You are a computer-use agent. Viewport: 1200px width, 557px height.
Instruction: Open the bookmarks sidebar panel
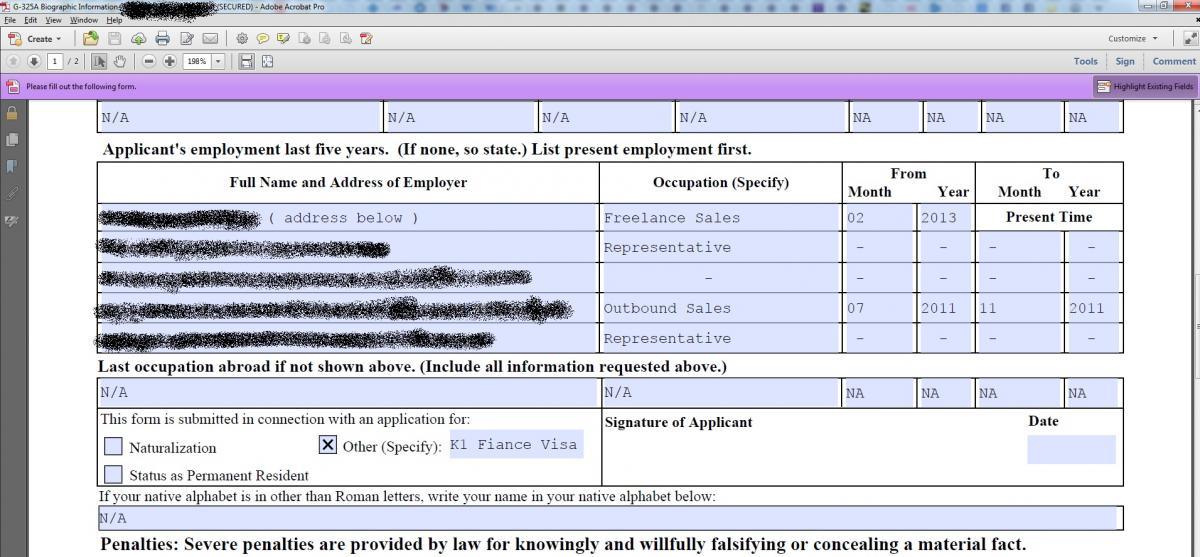[x=12, y=166]
